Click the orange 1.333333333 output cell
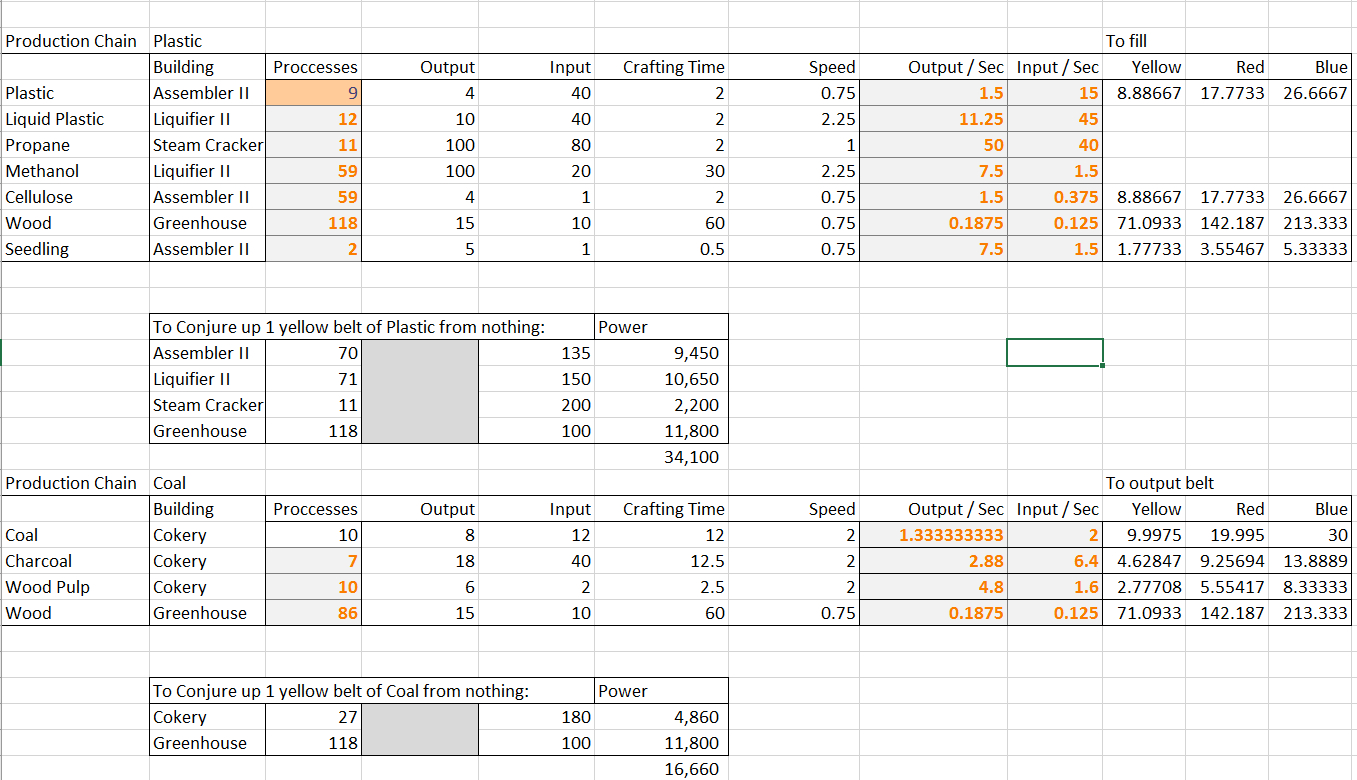Image resolution: width=1357 pixels, height=780 pixels. 936,534
